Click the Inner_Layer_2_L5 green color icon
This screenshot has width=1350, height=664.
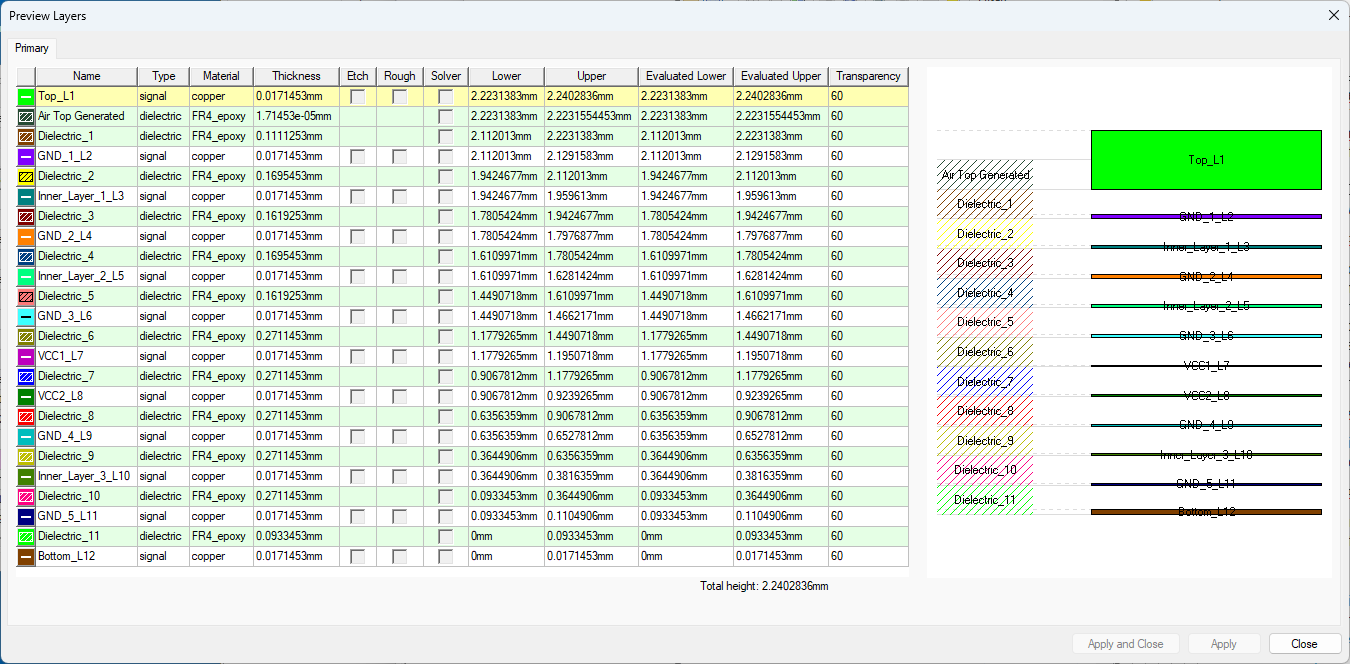click(25, 276)
